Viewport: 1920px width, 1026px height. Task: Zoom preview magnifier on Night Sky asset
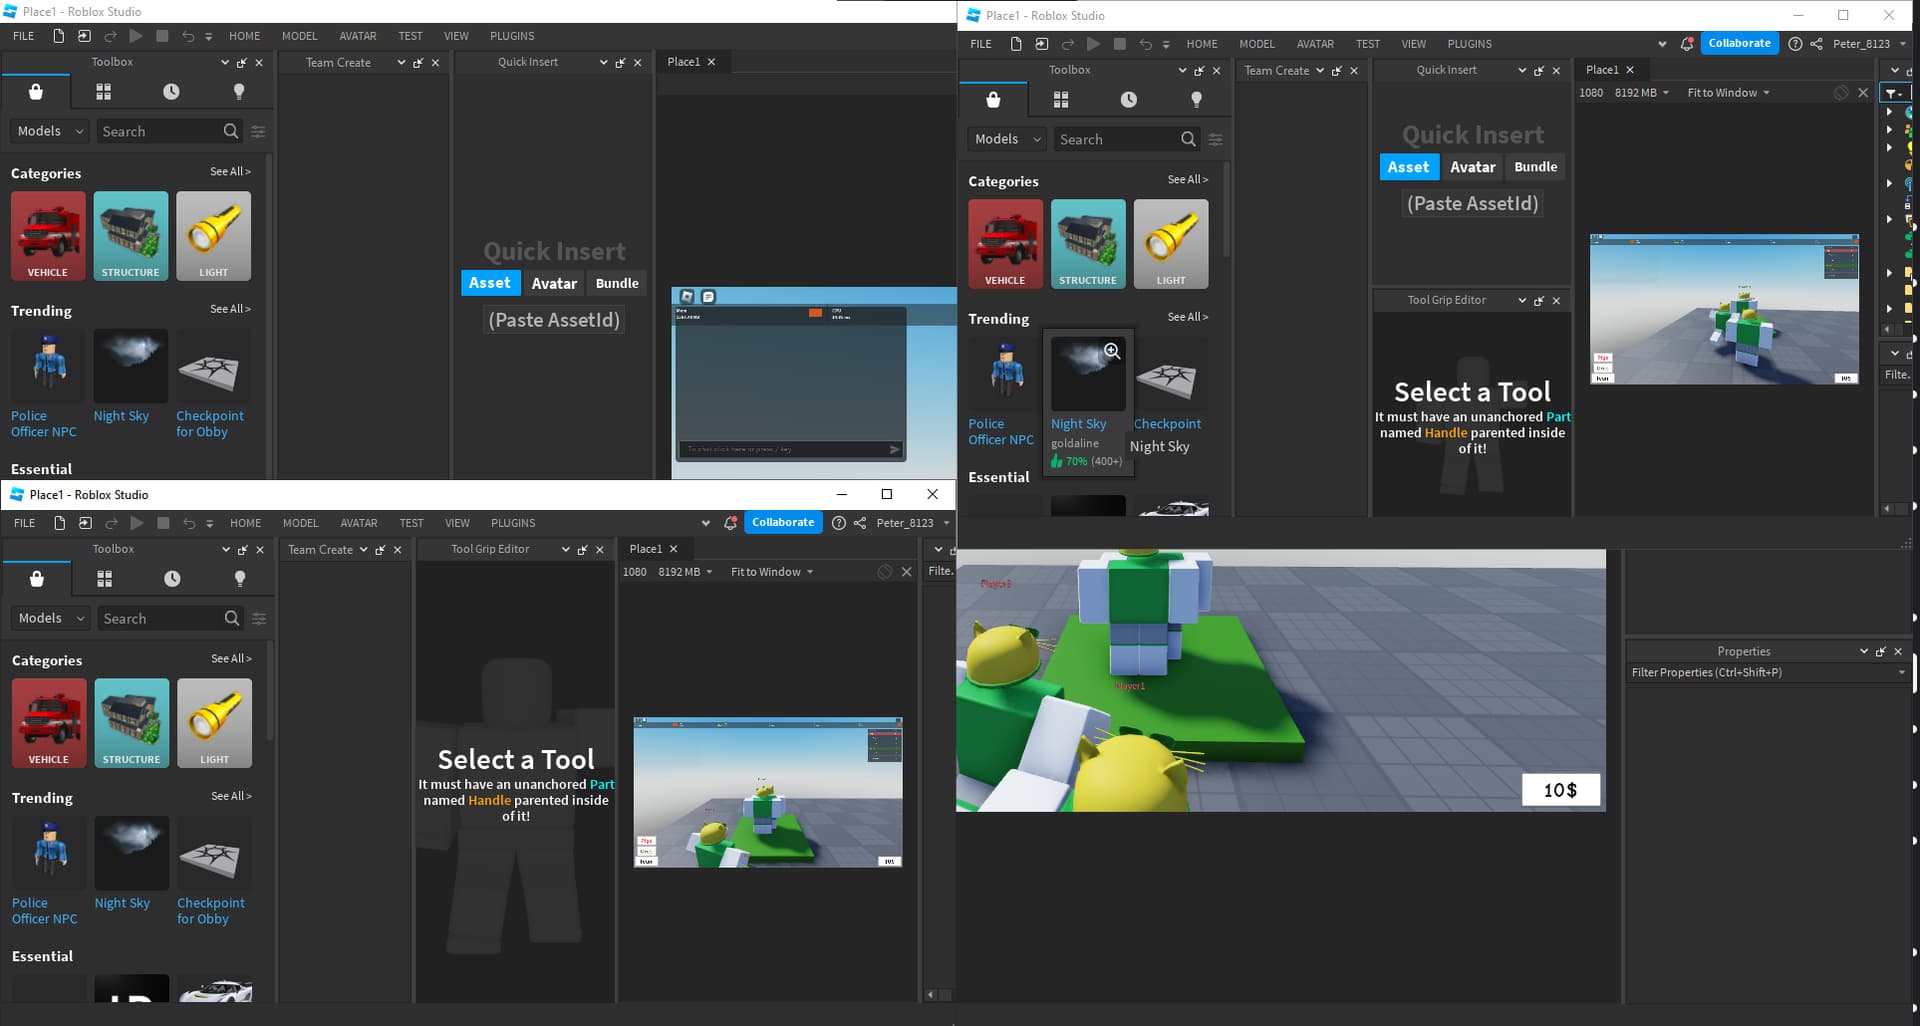(1112, 351)
